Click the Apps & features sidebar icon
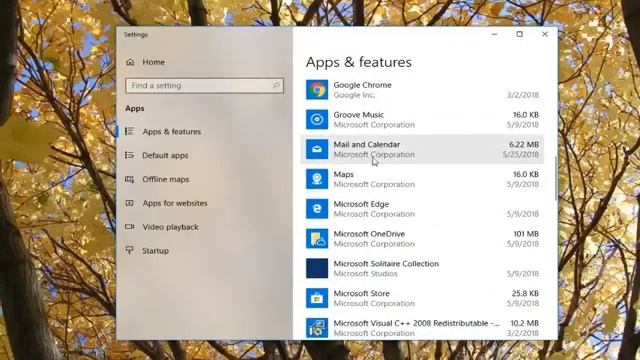This screenshot has width=640, height=360. [x=129, y=131]
